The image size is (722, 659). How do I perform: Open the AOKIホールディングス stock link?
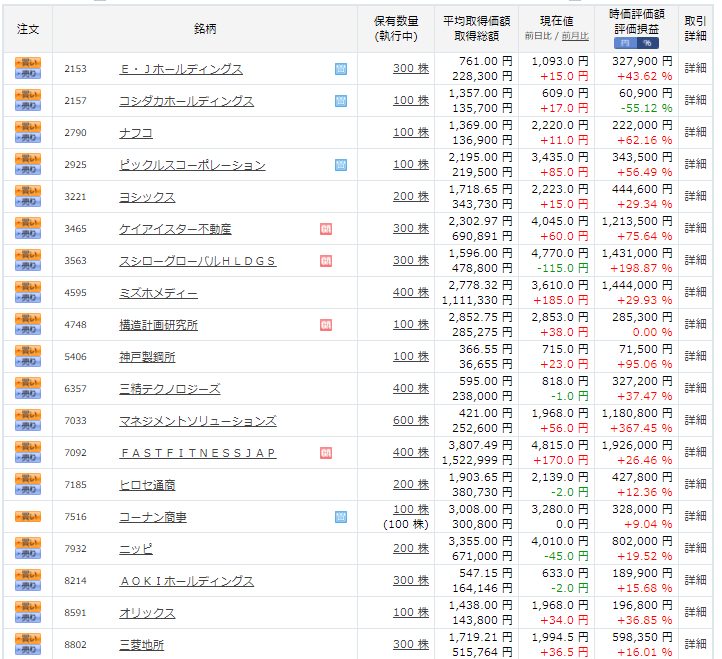186,581
